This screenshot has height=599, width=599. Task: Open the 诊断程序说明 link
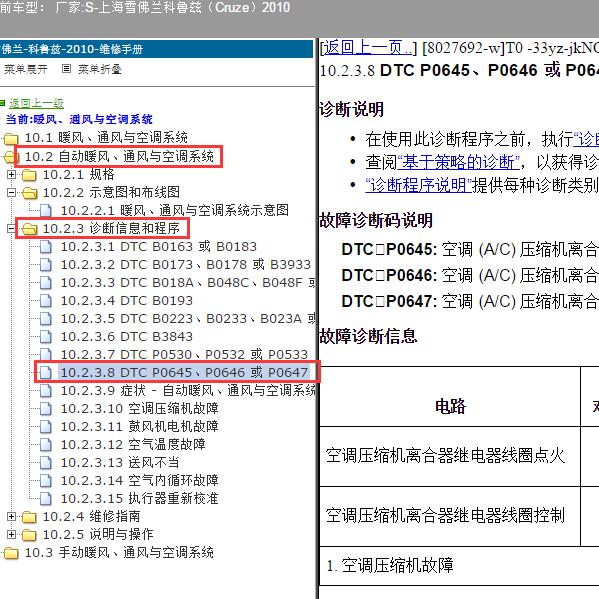pyautogui.click(x=419, y=185)
